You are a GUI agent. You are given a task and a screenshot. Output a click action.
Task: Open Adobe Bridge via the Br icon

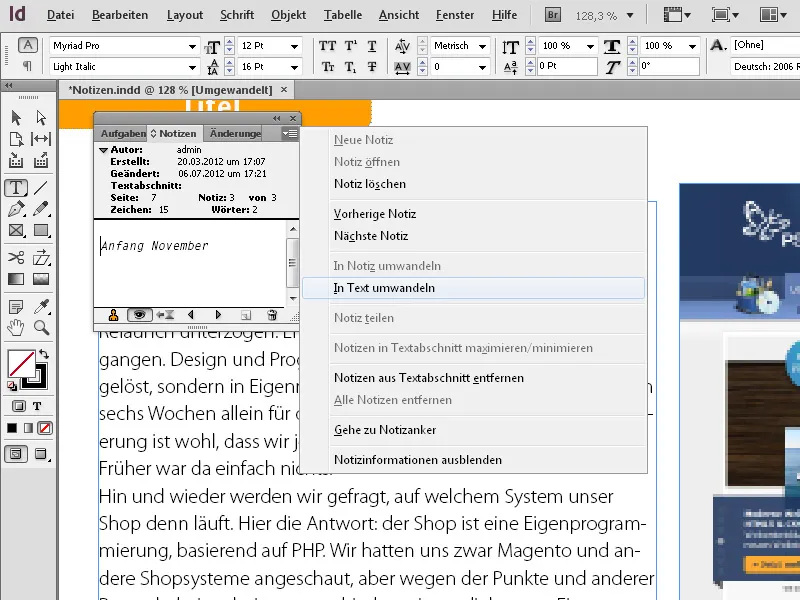point(551,15)
